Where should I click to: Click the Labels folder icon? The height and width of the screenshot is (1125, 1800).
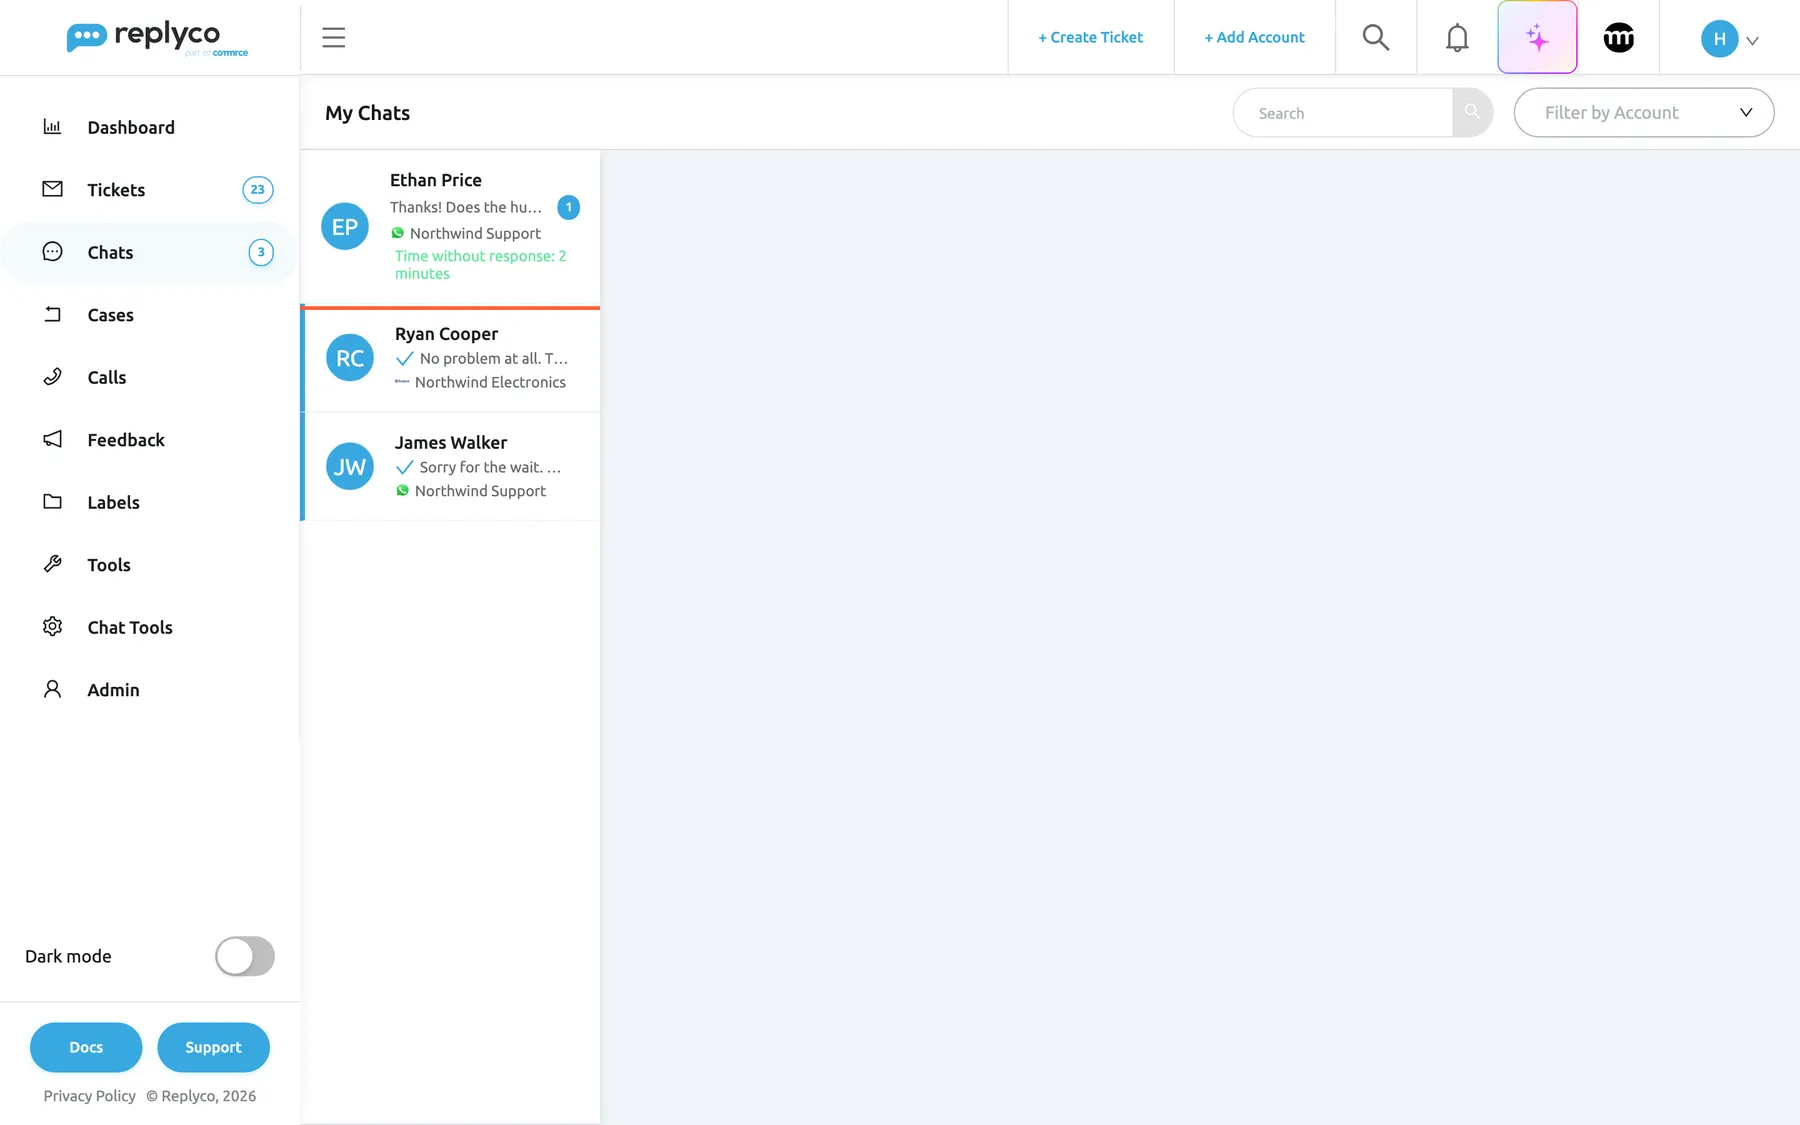[52, 502]
